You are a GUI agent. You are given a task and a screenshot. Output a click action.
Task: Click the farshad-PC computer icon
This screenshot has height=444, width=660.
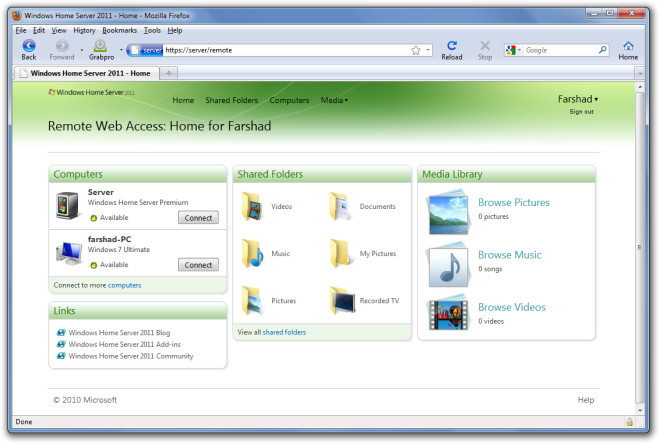69,253
